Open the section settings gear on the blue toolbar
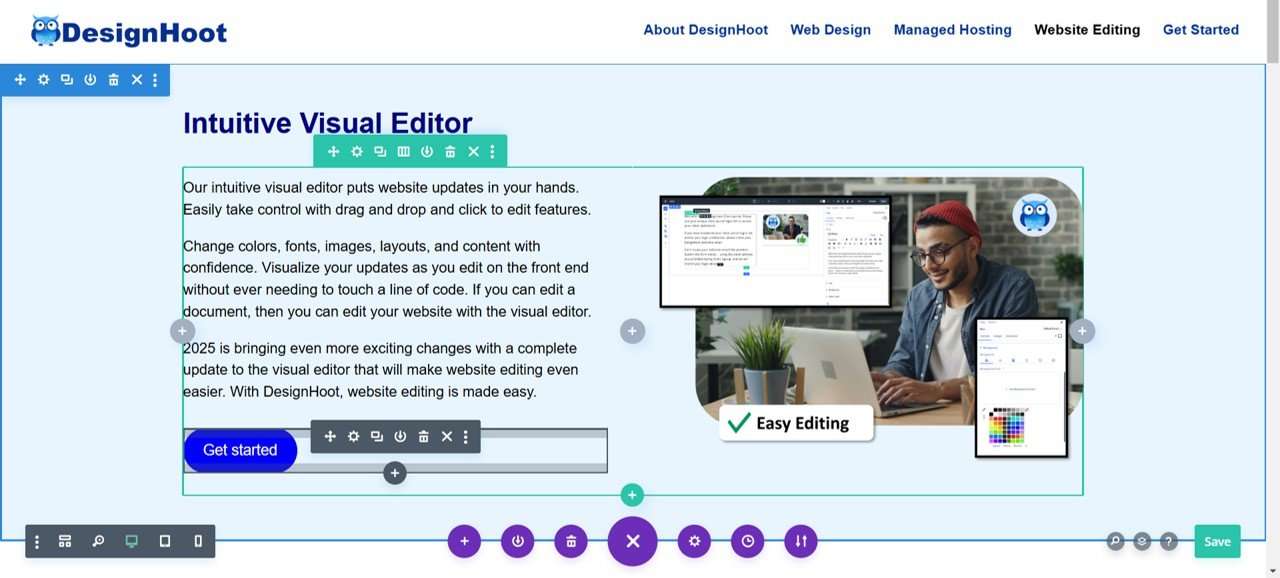Screen dimensions: 1280x578 coord(43,79)
